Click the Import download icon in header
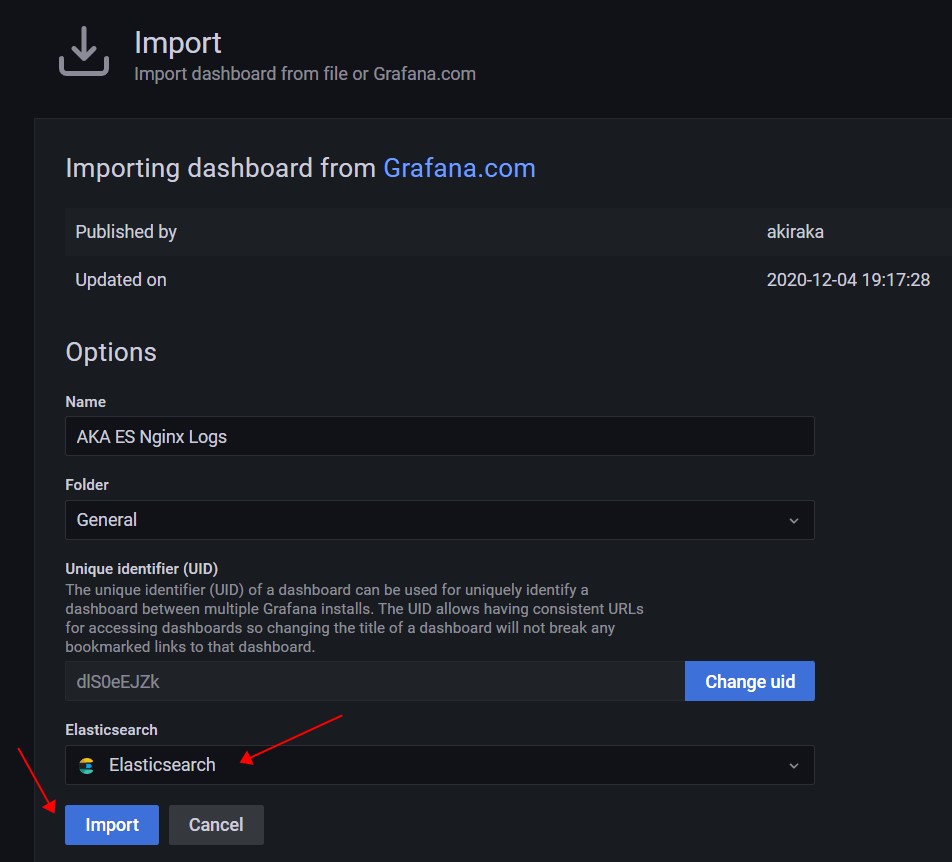Viewport: 952px width, 862px height. point(84,52)
